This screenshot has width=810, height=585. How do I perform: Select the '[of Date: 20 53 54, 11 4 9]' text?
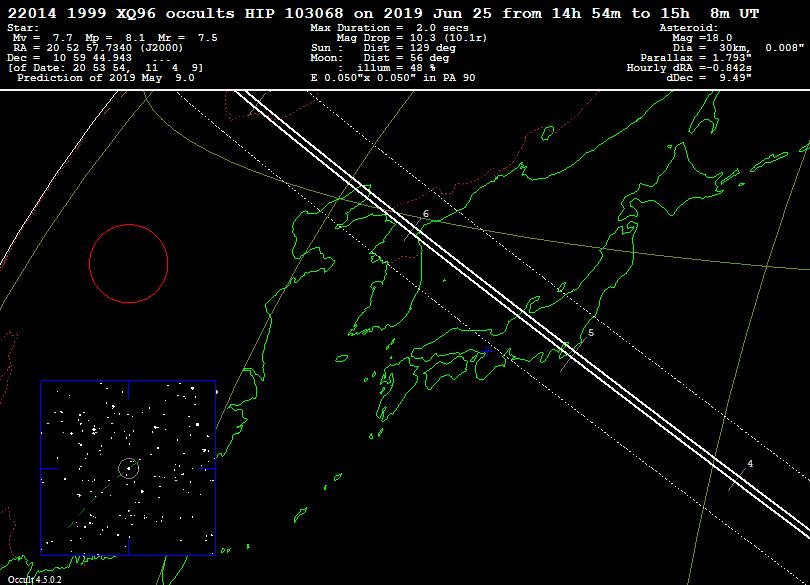point(105,68)
